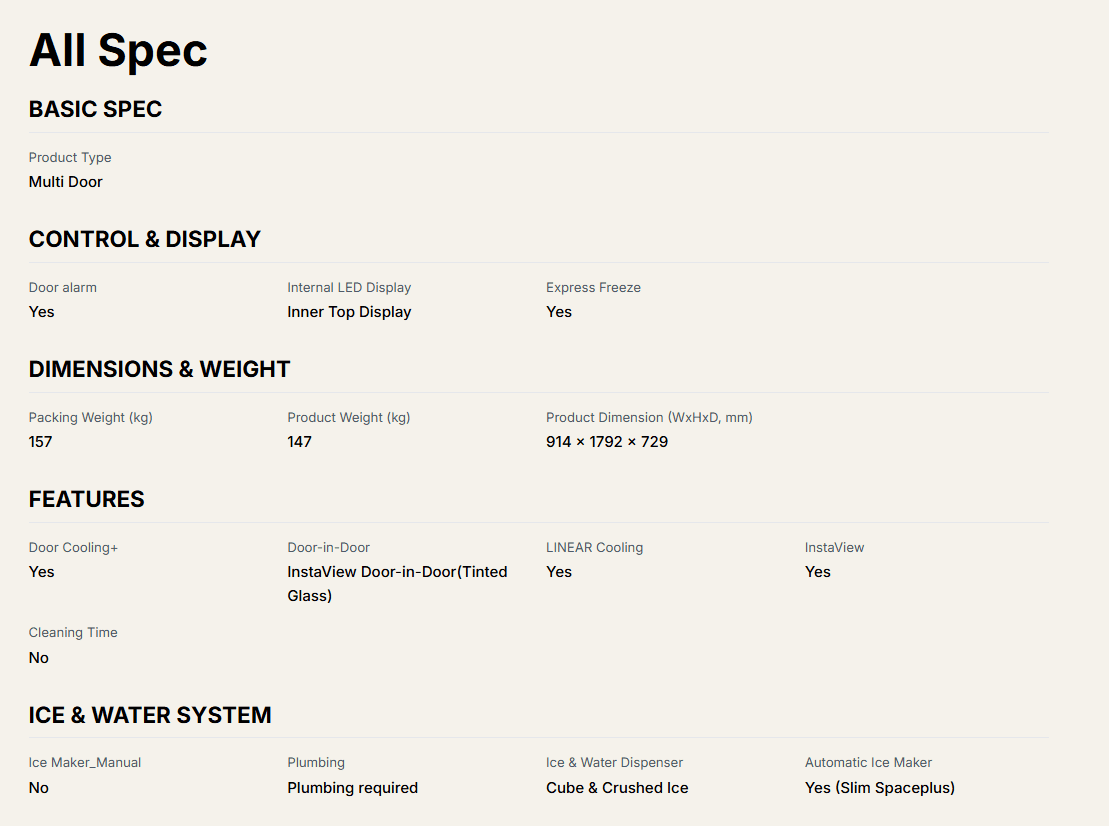The width and height of the screenshot is (1109, 826).
Task: Click the CONTROL & DISPLAY section heading
Action: (x=144, y=239)
